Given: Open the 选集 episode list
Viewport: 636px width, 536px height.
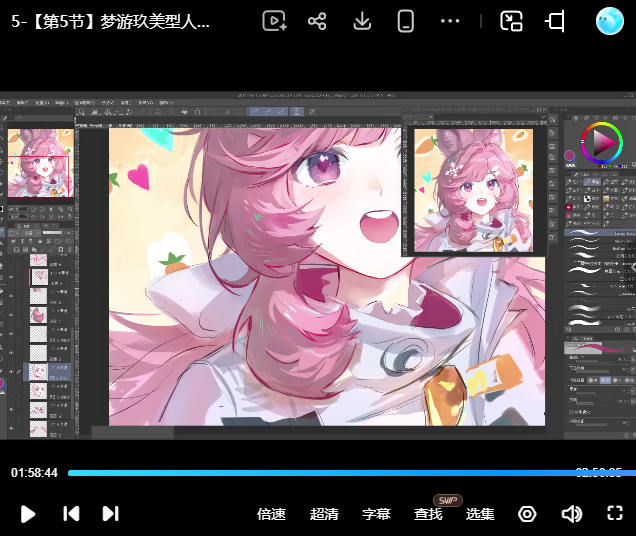Looking at the screenshot, I should [x=480, y=514].
